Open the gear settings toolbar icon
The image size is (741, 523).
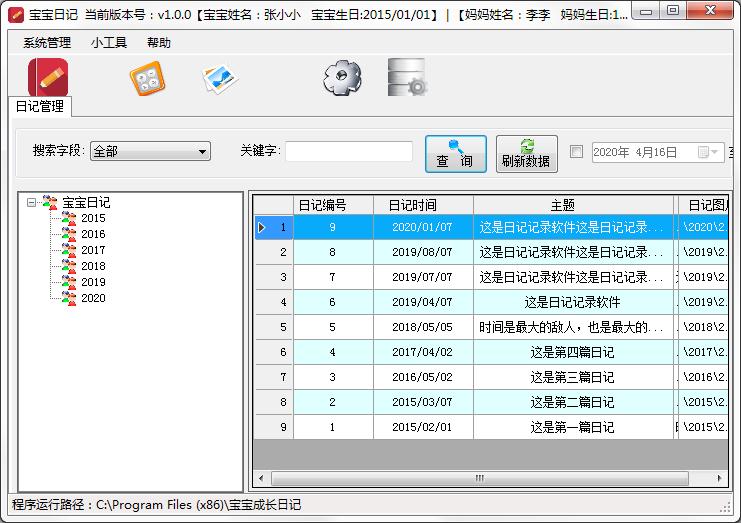342,78
